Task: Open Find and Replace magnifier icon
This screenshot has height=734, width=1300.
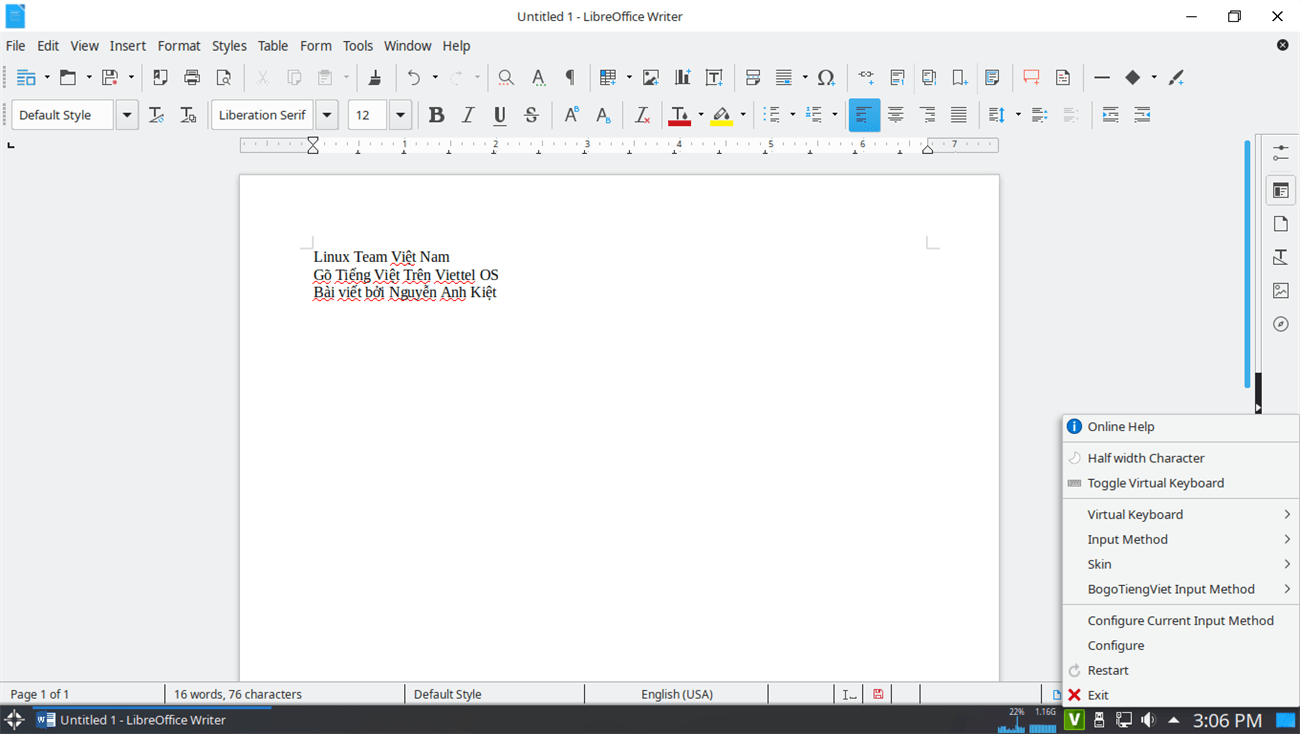Action: (x=506, y=77)
